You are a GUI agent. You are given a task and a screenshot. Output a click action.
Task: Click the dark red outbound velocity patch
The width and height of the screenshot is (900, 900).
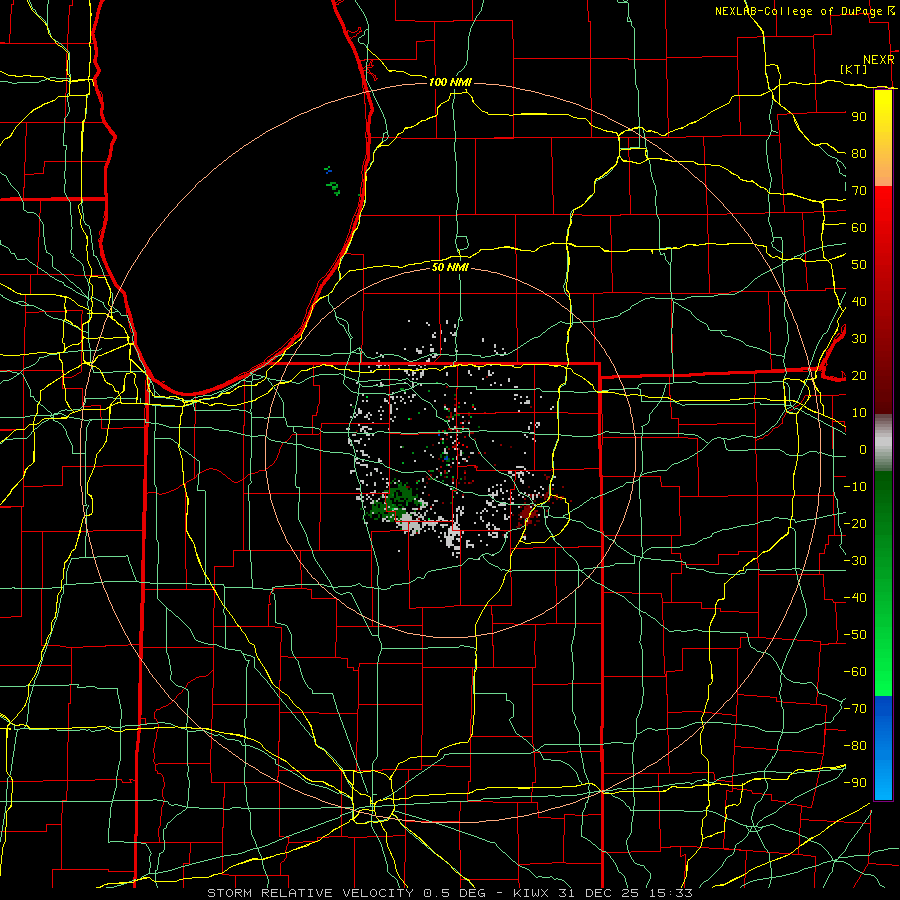527,514
